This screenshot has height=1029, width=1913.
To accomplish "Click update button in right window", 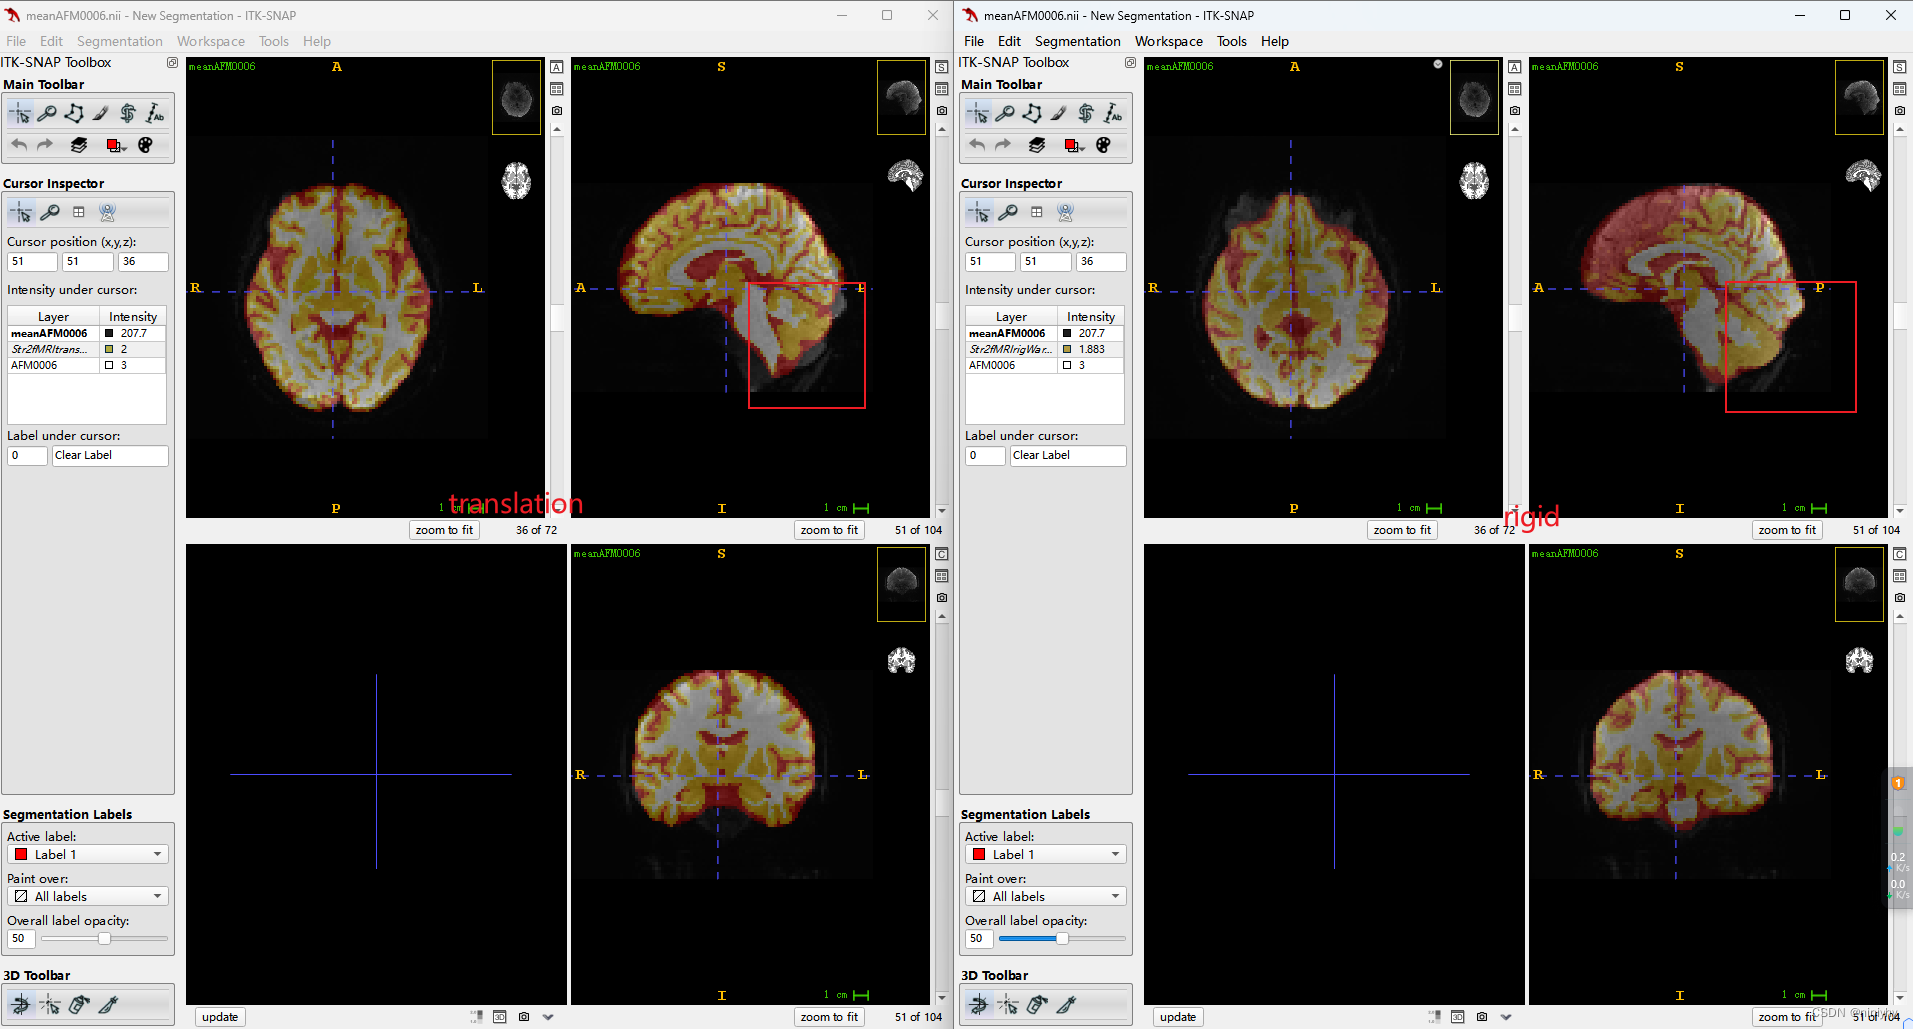I will pos(1178,1017).
